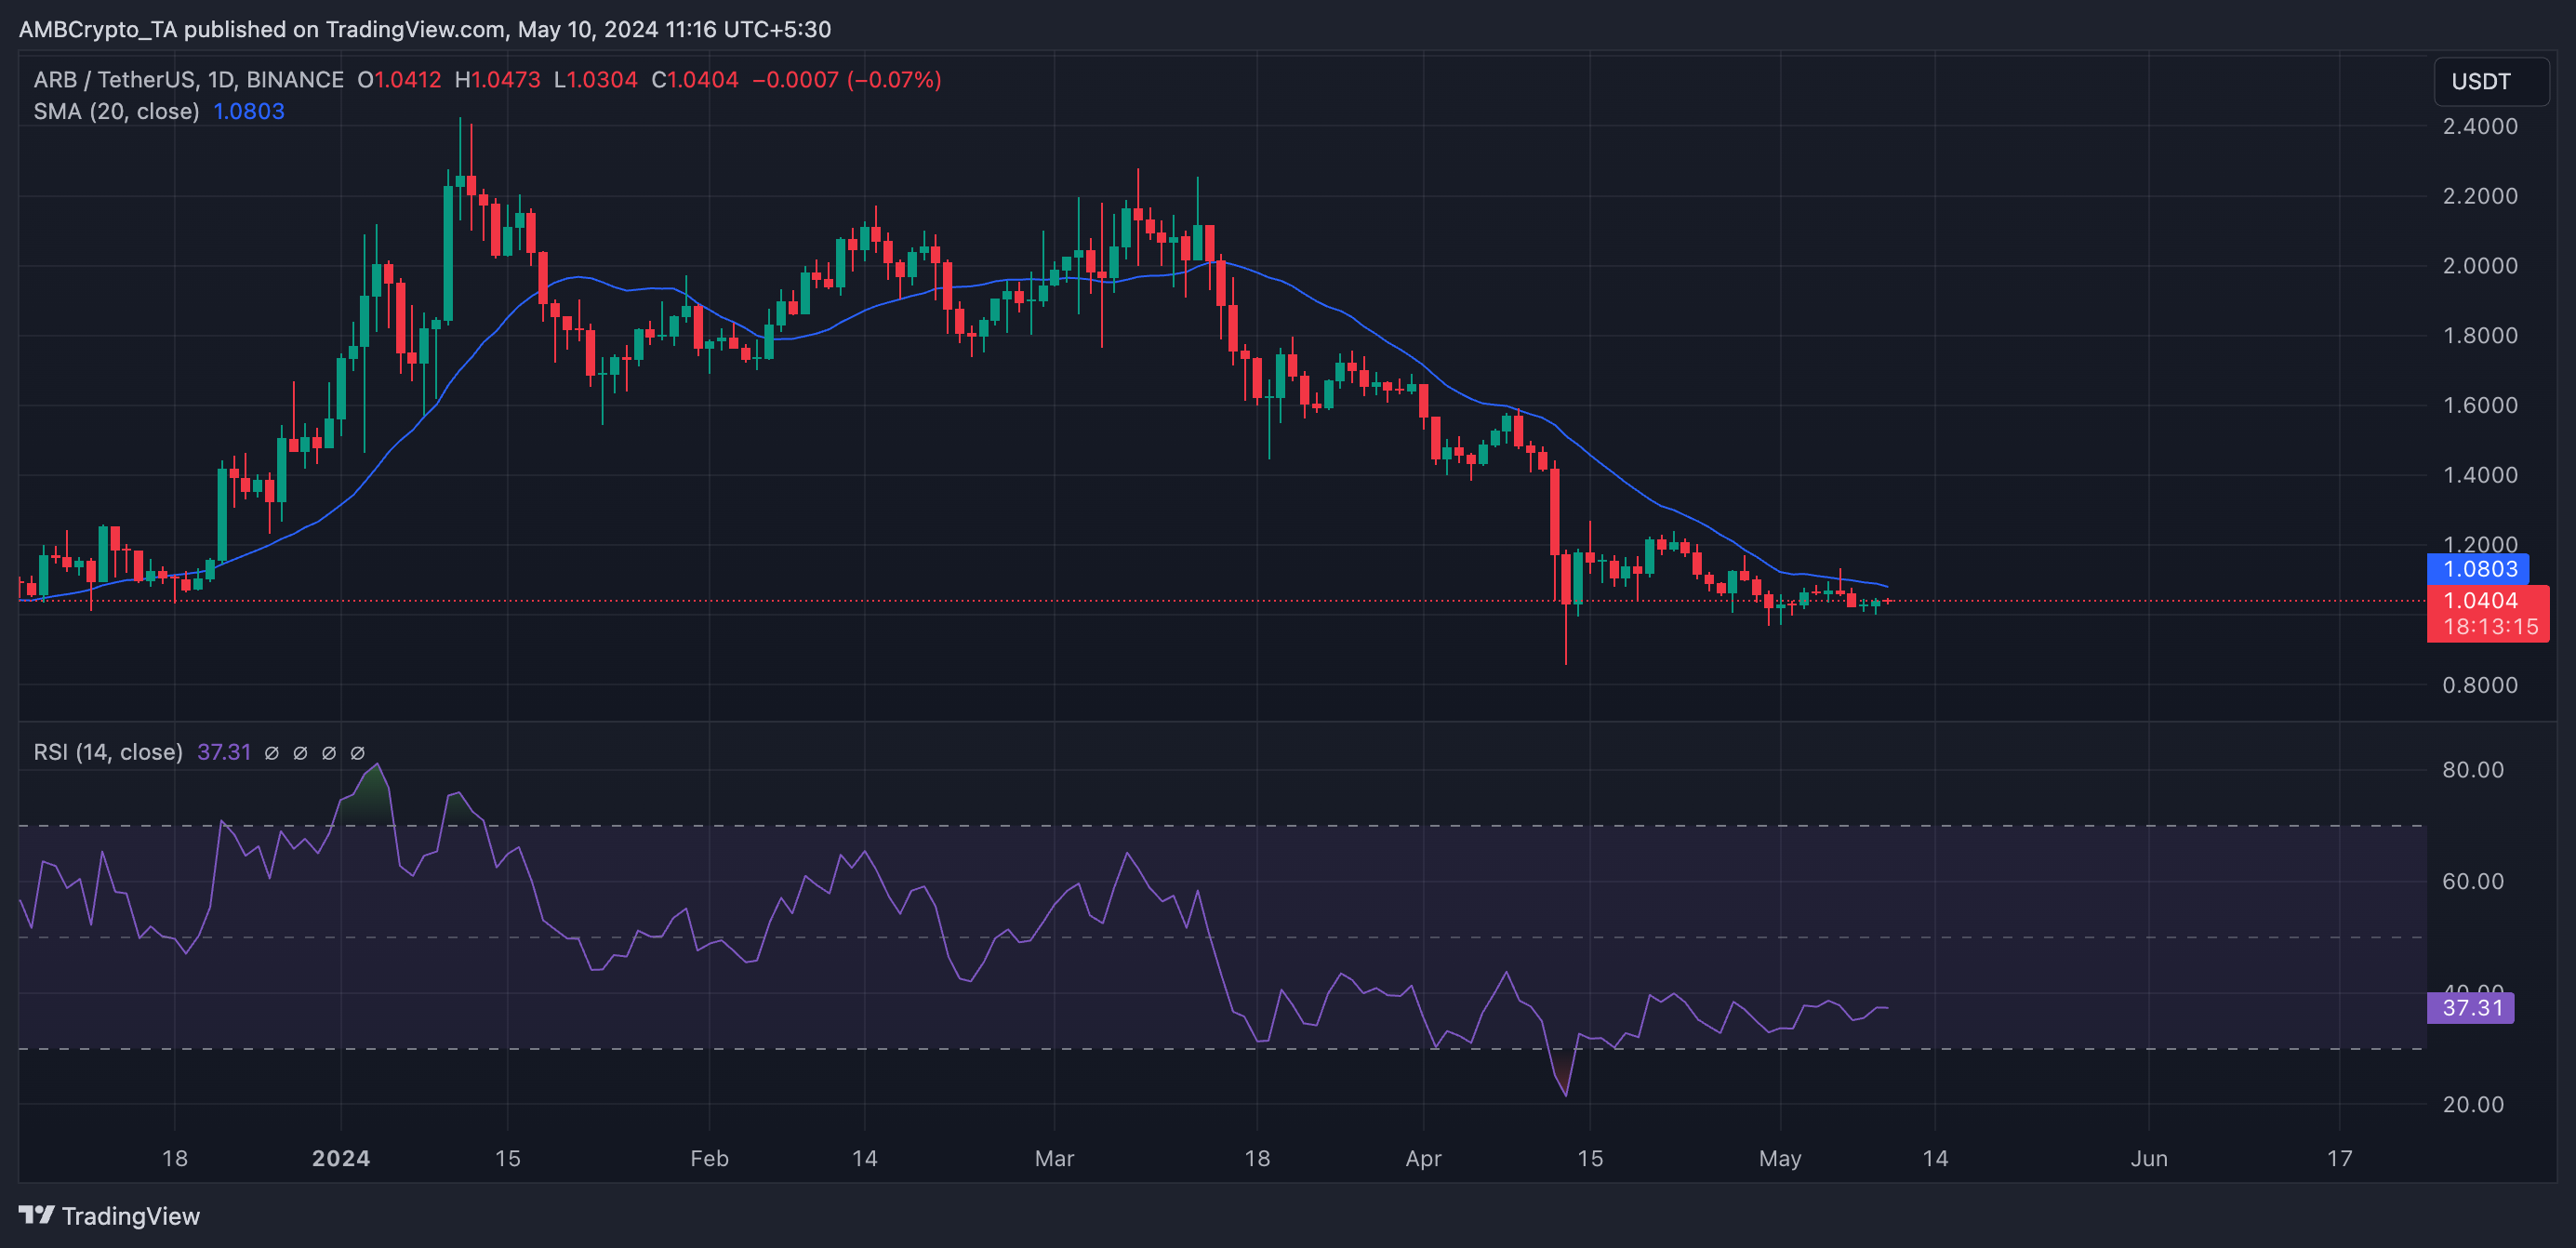Click the purple 37.31 RSI axis label
Viewport: 2576px width, 1248px height.
[x=2470, y=1008]
